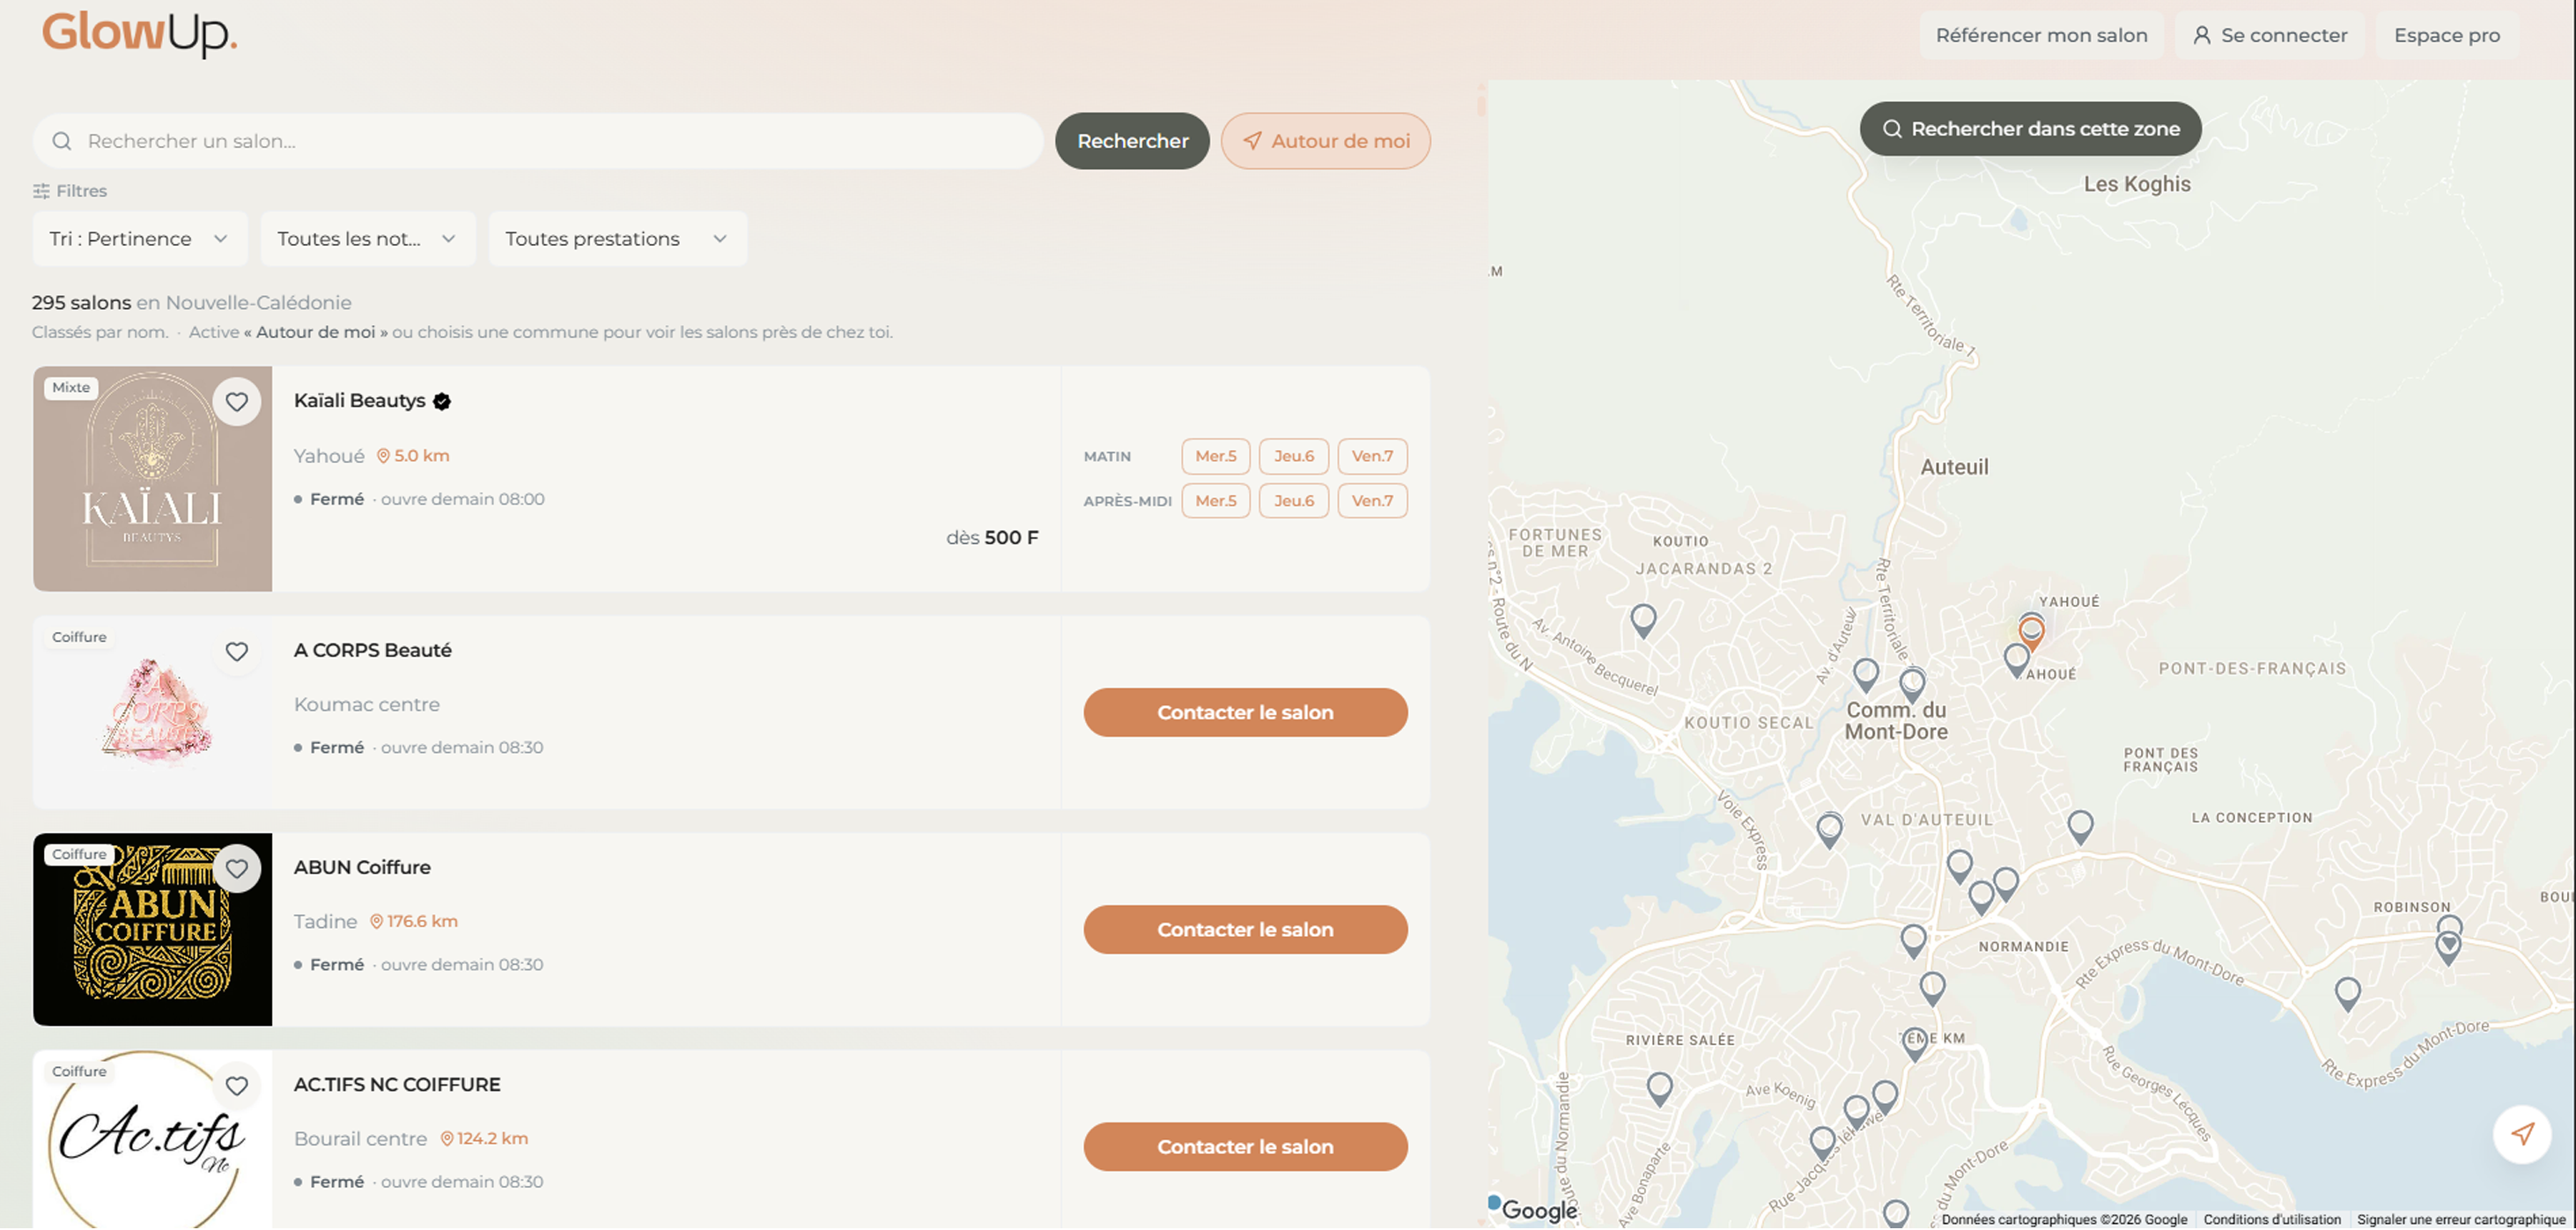The height and width of the screenshot is (1230, 2576).
Task: Contact the A CORPS Beauté salon
Action: [1245, 713]
